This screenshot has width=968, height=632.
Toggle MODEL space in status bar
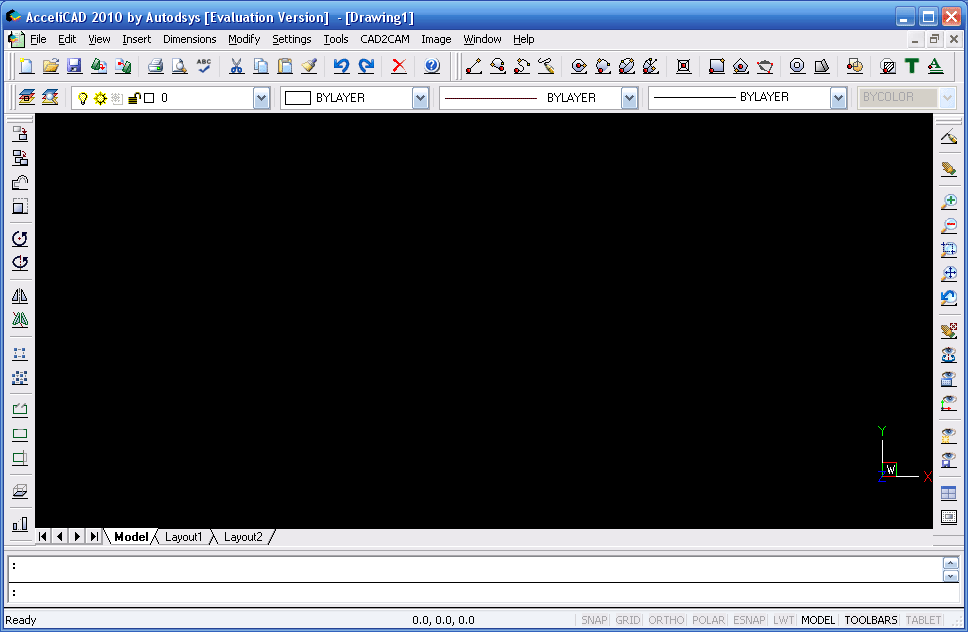pos(818,620)
